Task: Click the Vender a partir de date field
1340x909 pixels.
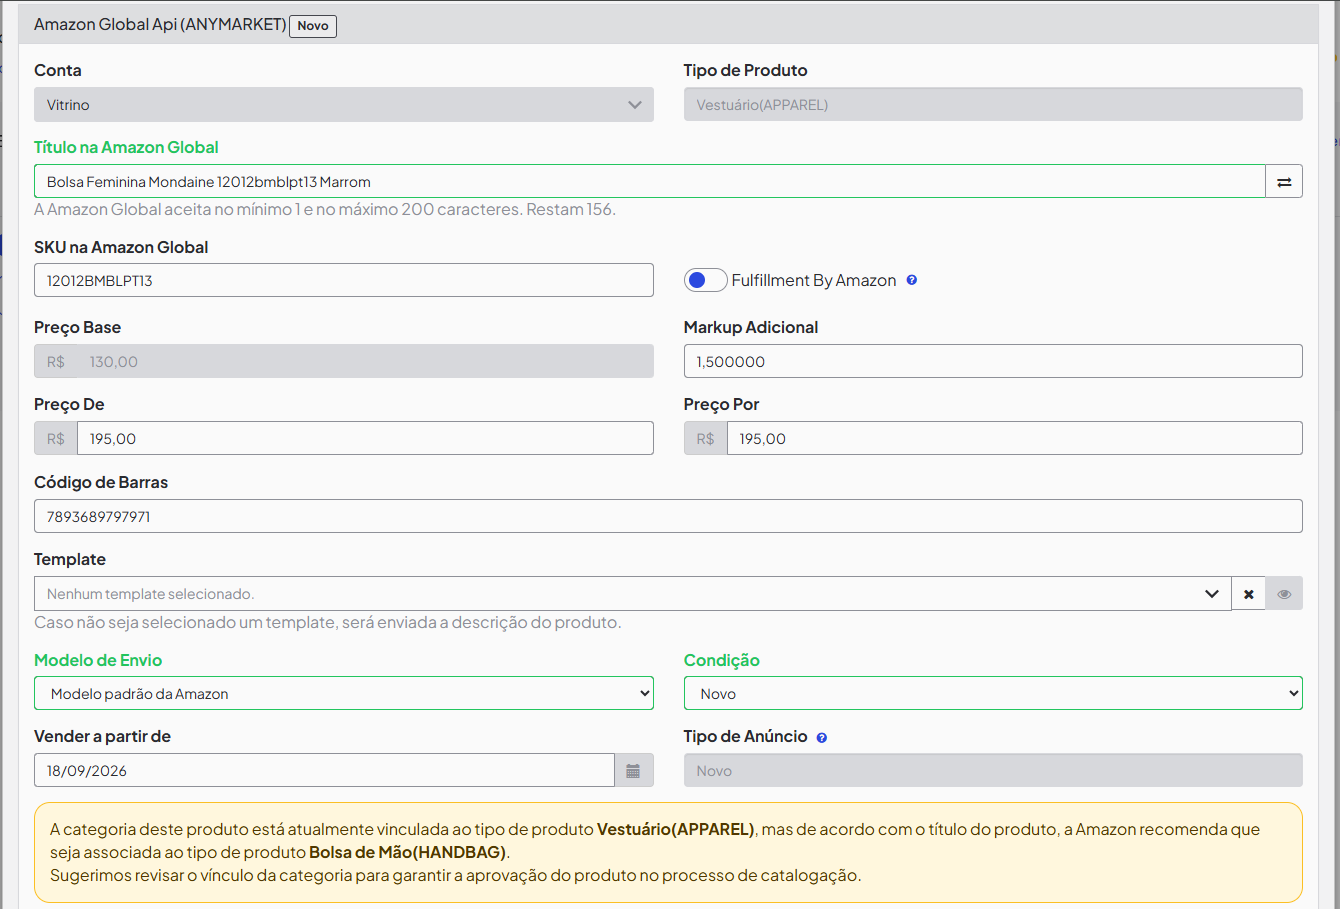Action: tap(324, 771)
